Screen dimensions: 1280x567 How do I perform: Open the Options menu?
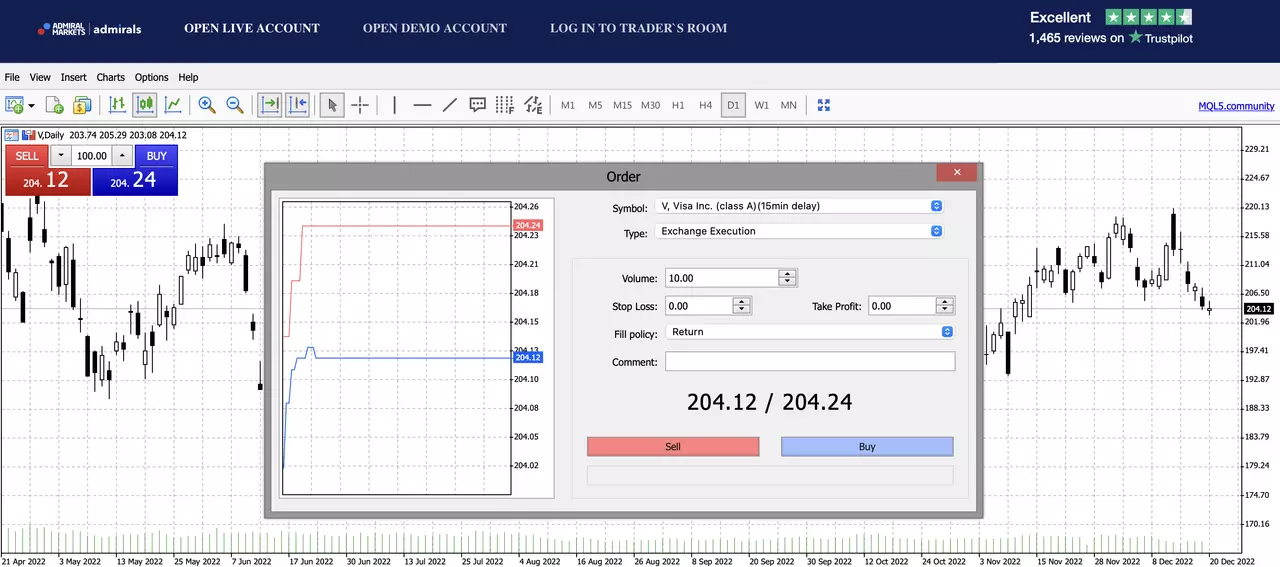[x=152, y=77]
